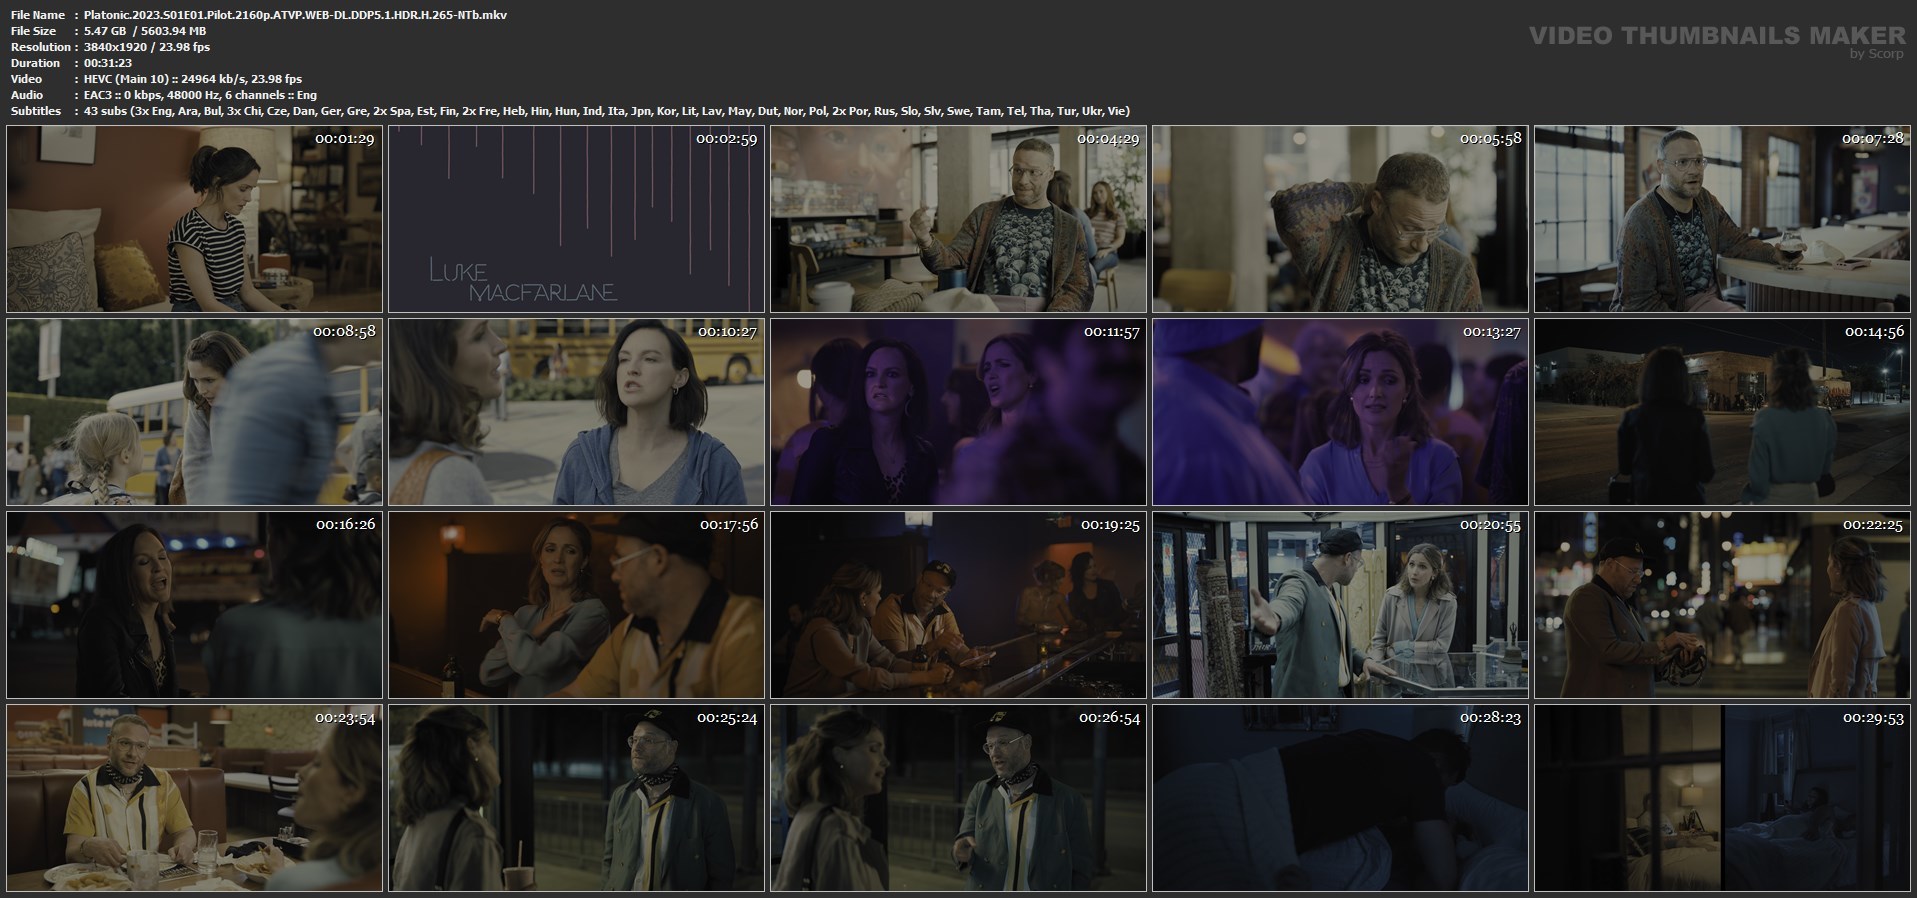This screenshot has width=1917, height=898.
Task: Open the dark bedroom thumbnail 00:28:23
Action: click(x=1340, y=798)
